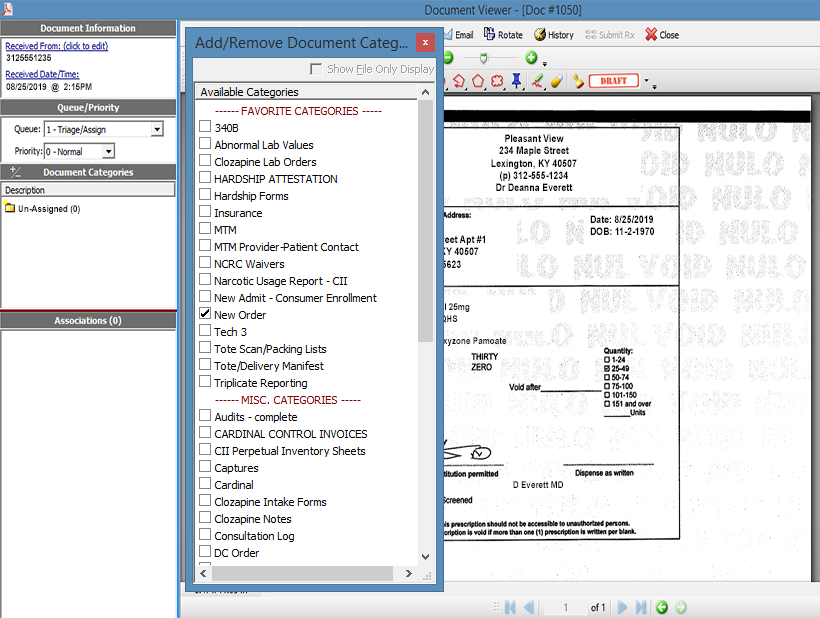The width and height of the screenshot is (820, 618).
Task: Open the document History
Action: [x=553, y=34]
